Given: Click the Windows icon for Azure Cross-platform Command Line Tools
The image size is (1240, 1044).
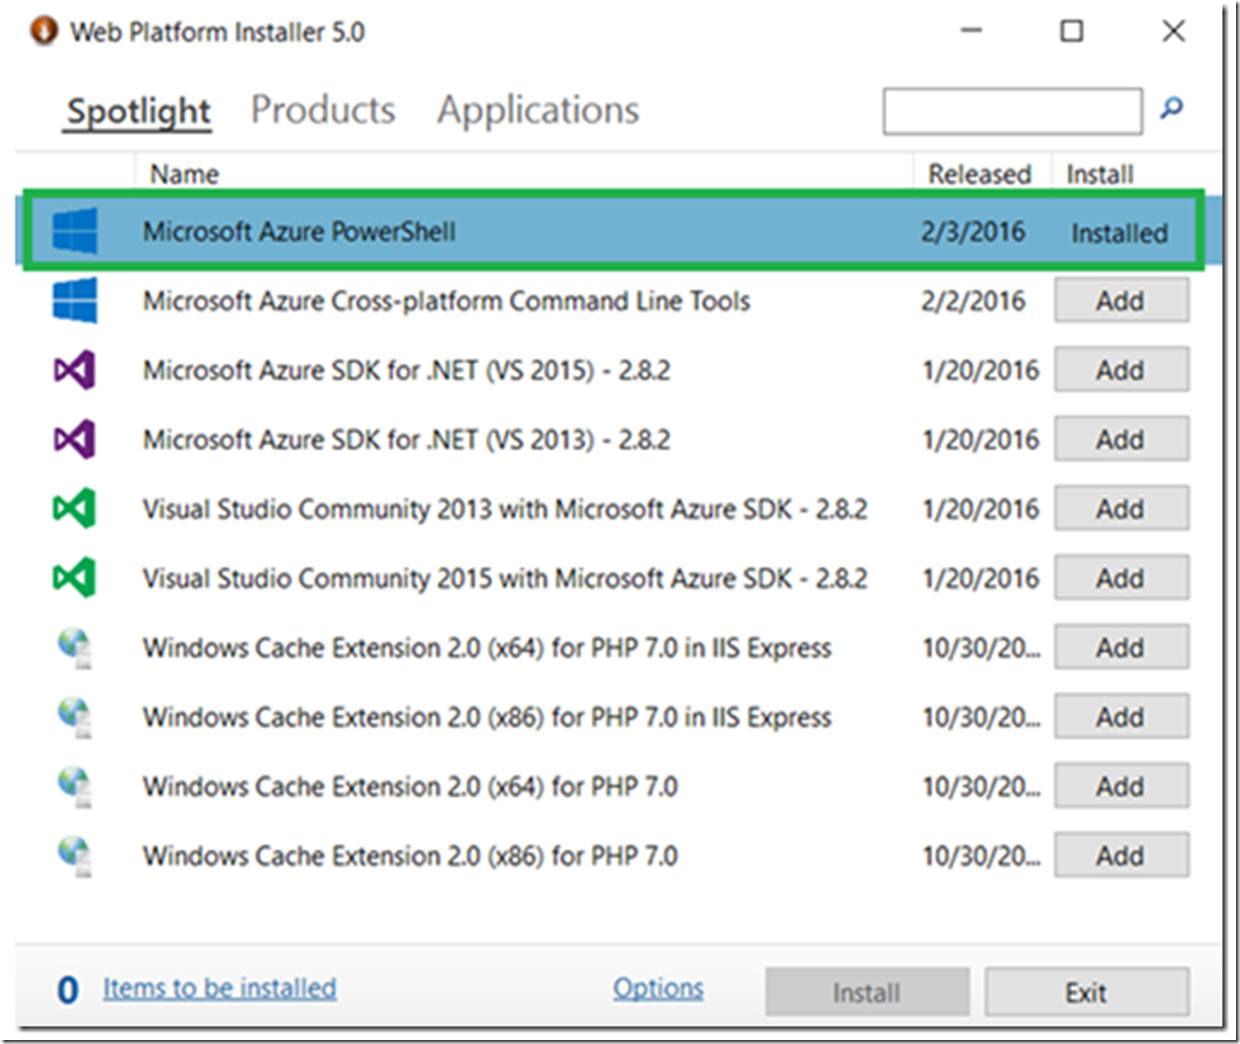Looking at the screenshot, I should [x=75, y=300].
